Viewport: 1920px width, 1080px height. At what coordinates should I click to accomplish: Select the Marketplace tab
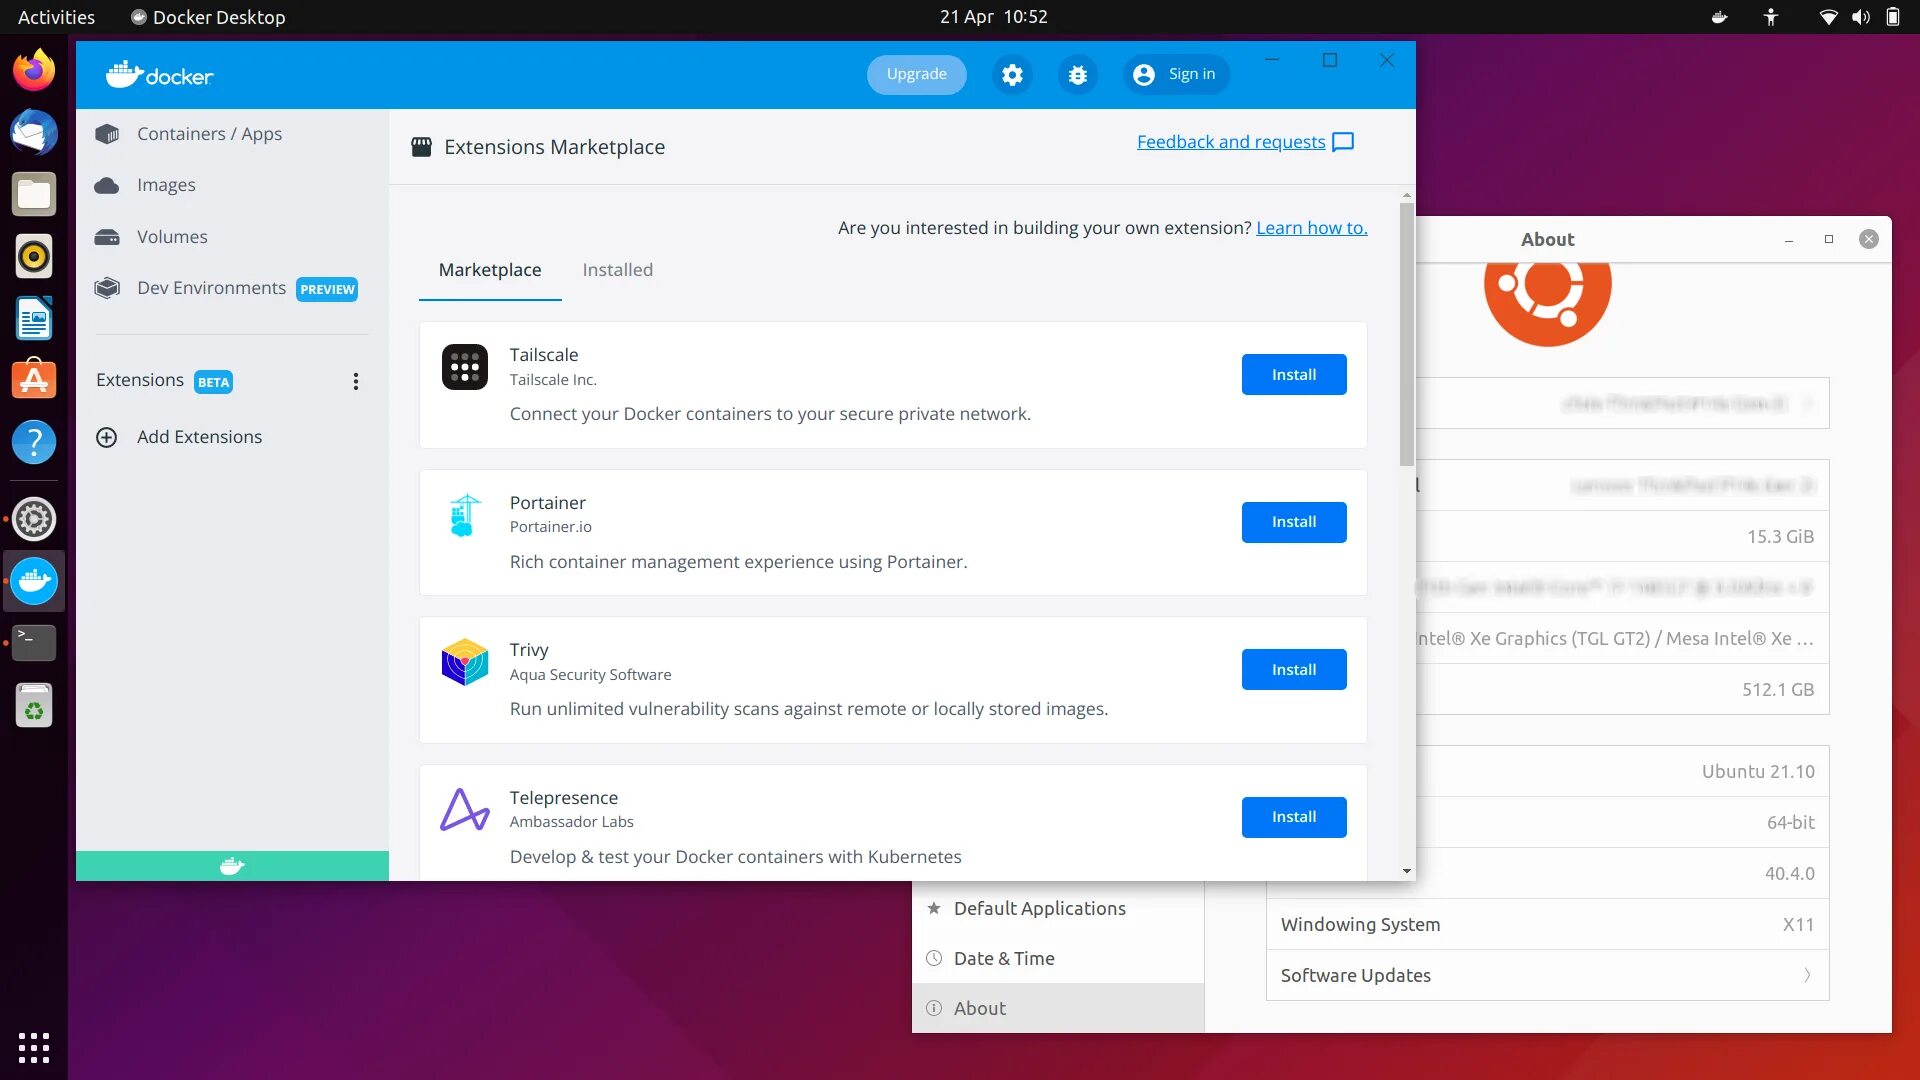pyautogui.click(x=490, y=270)
